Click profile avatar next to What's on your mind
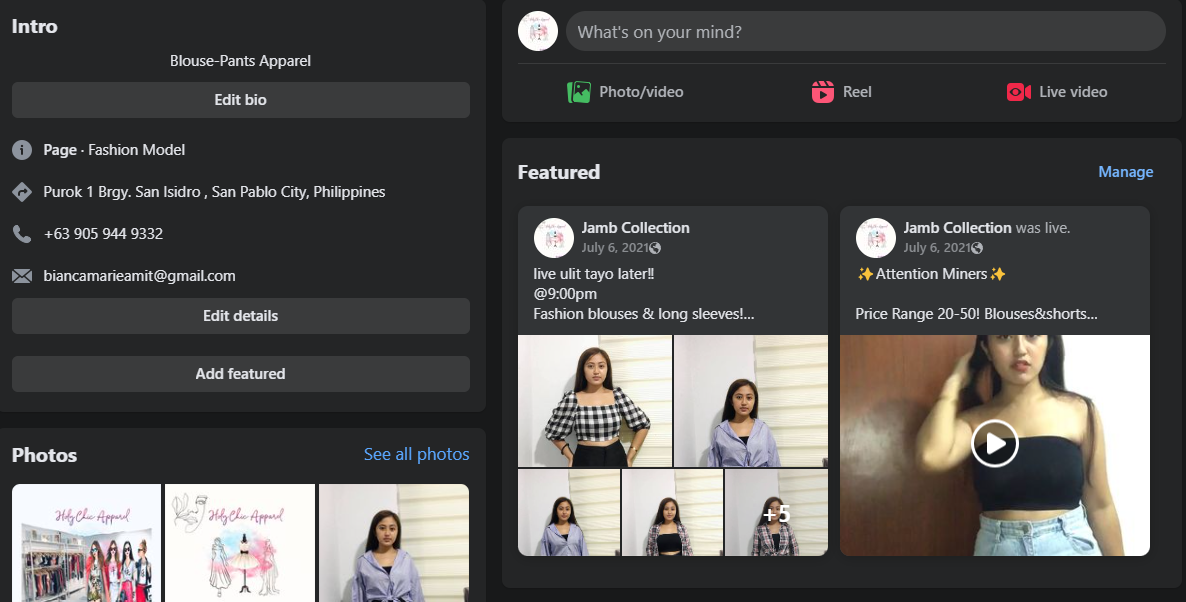1186x602 pixels. pyautogui.click(x=538, y=31)
